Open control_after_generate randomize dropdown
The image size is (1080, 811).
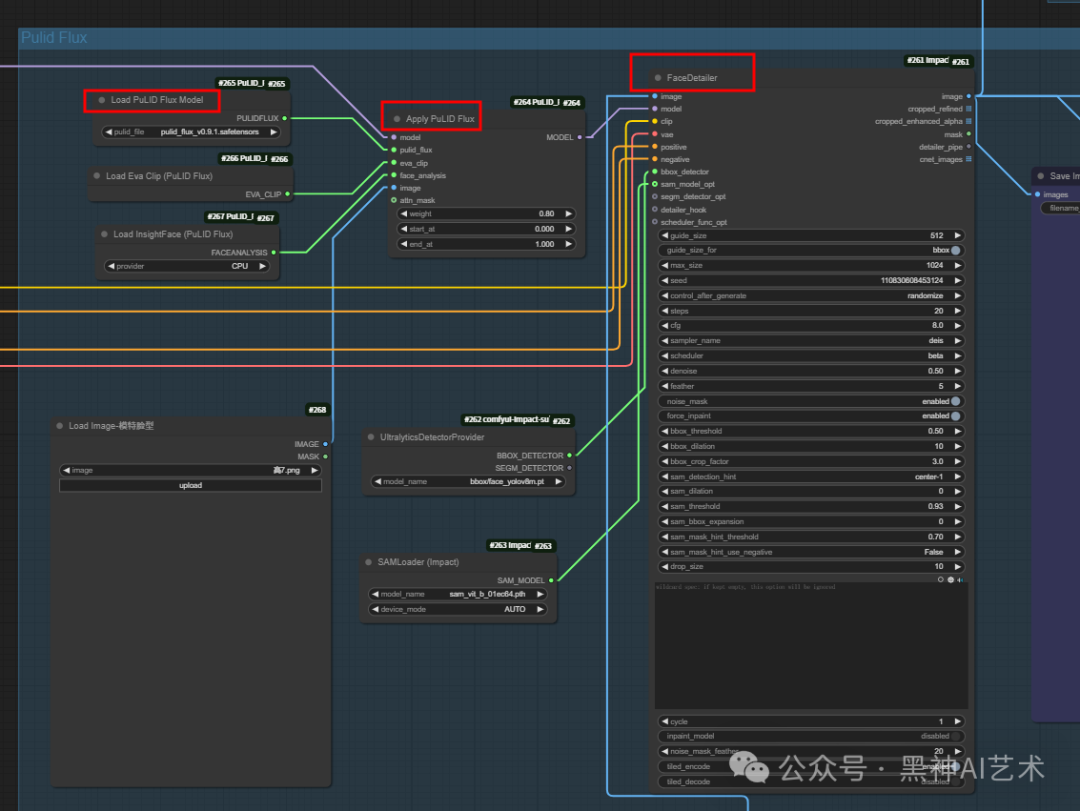pyautogui.click(x=811, y=296)
